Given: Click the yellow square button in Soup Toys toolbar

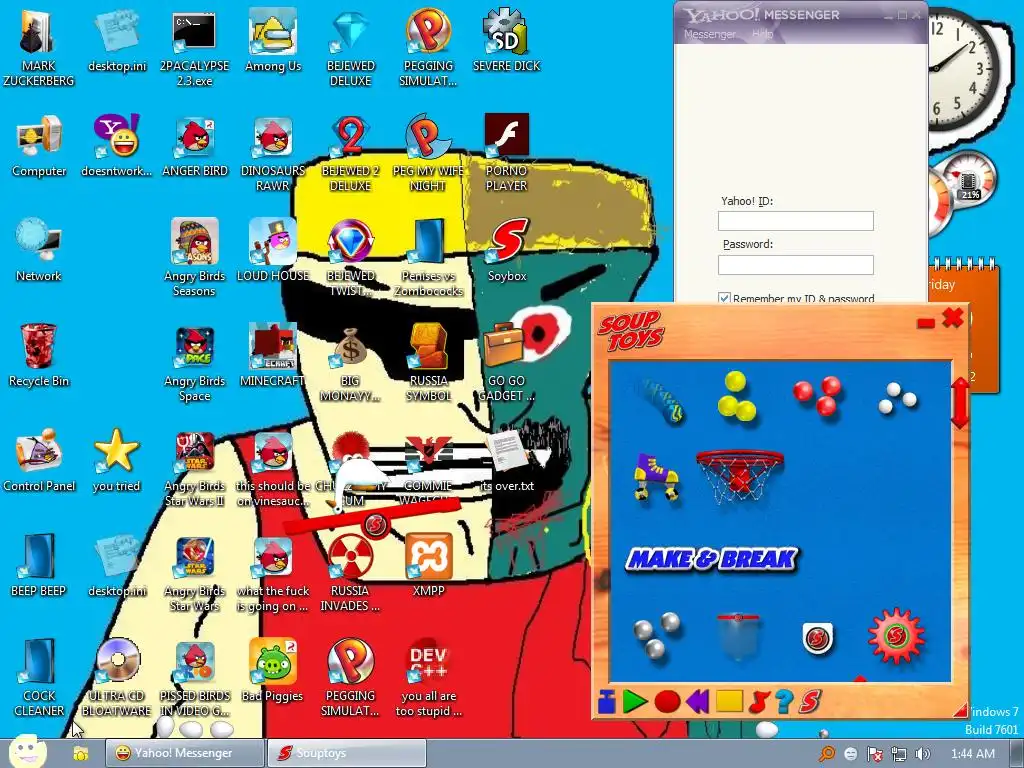Looking at the screenshot, I should (729, 701).
